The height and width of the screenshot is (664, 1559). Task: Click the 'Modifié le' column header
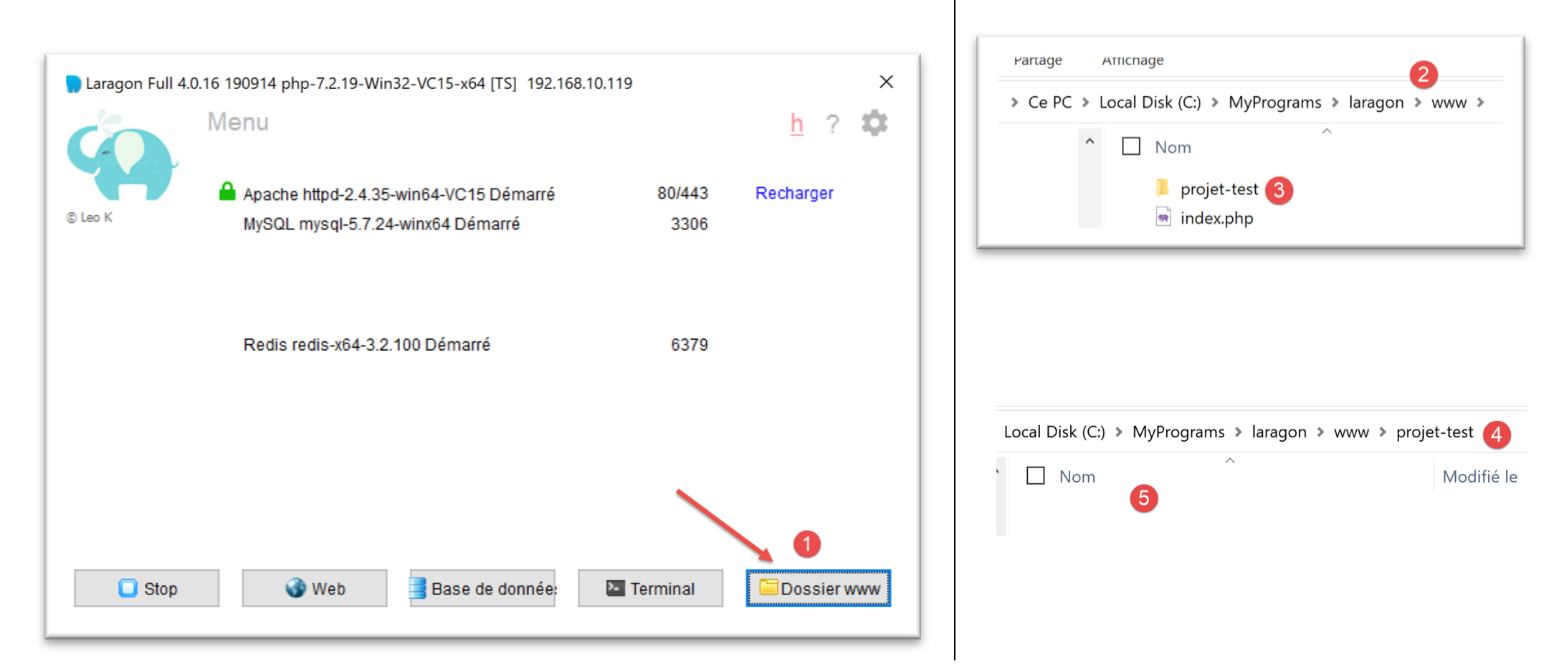[x=1479, y=477]
